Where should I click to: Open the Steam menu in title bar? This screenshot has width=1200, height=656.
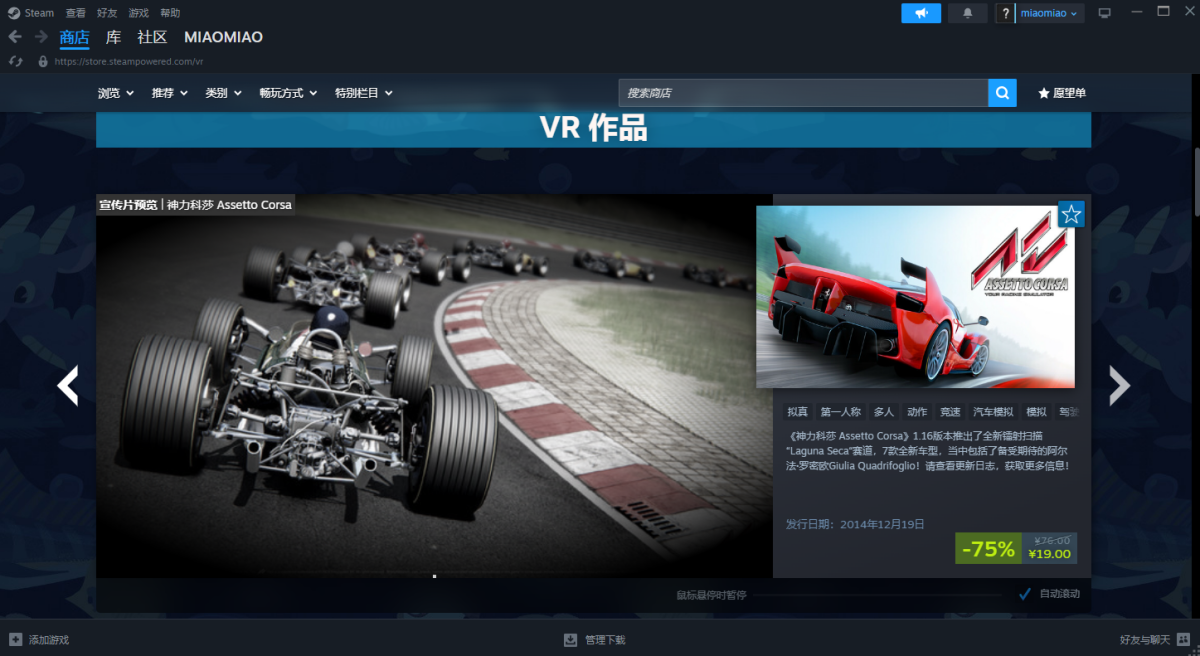40,13
